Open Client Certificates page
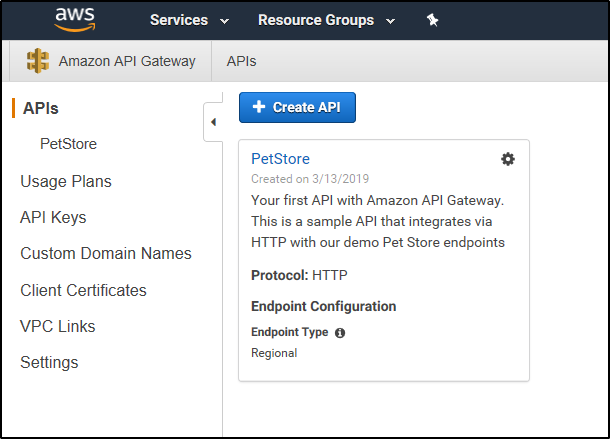The width and height of the screenshot is (610, 439). [x=83, y=290]
